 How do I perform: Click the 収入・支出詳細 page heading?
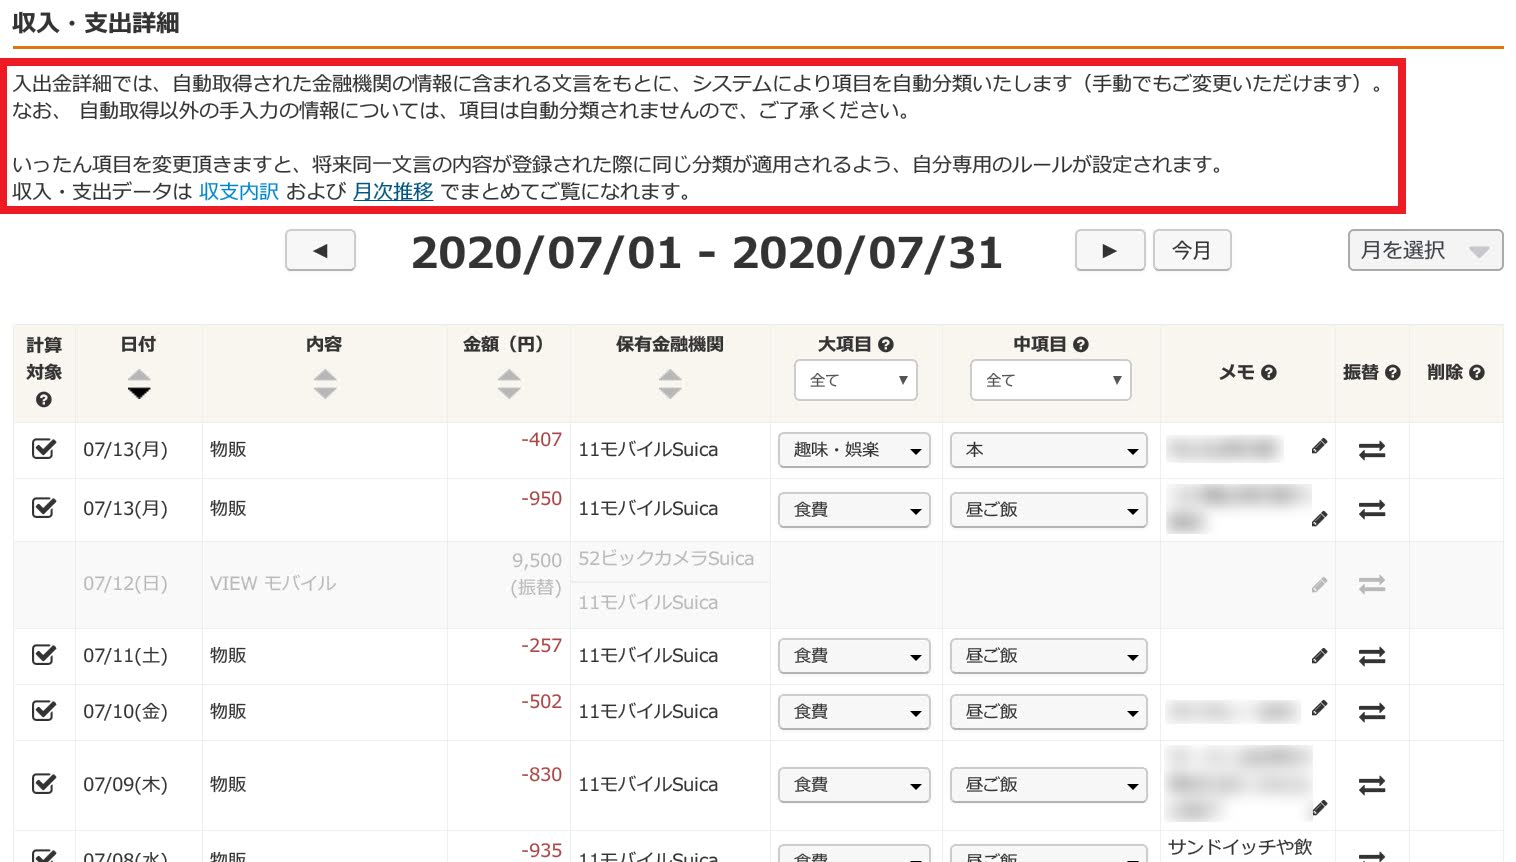96,23
